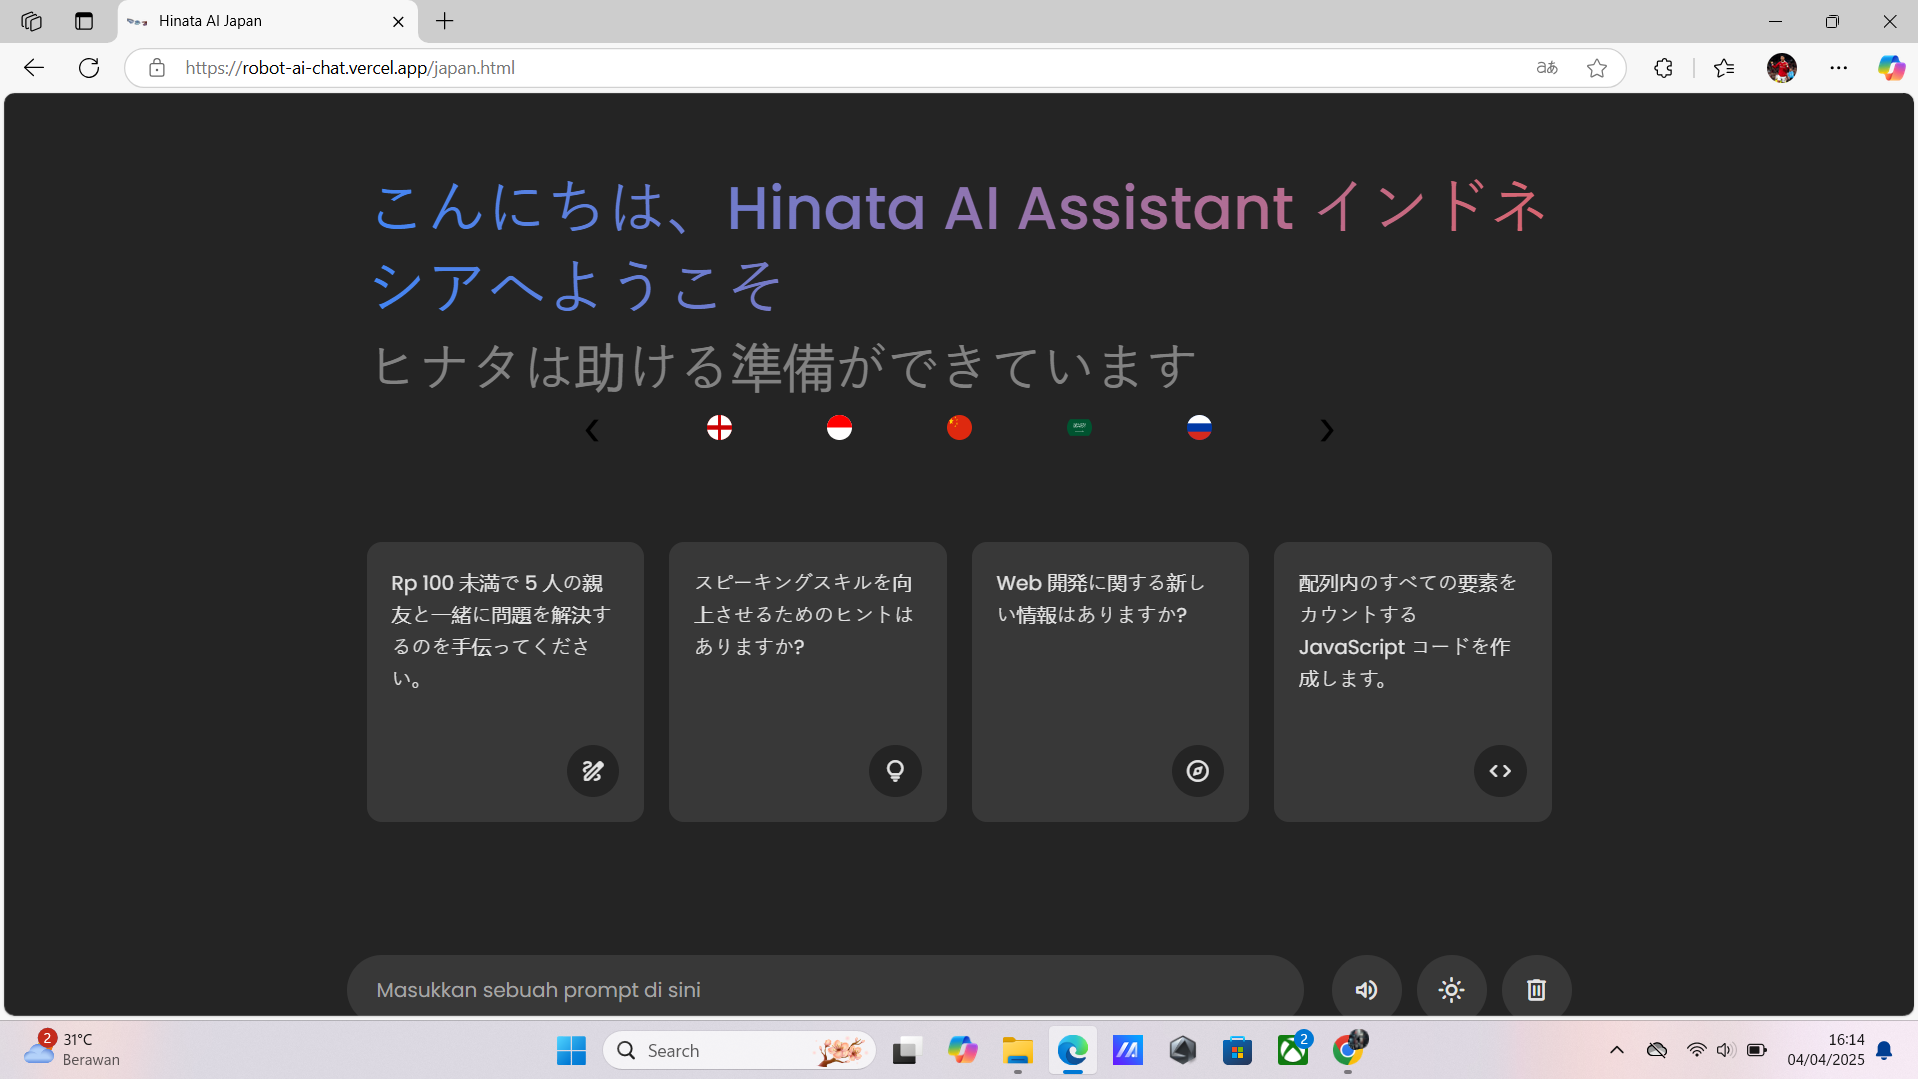1918x1079 pixels.
Task: Open the browser profile avatar
Action: (x=1782, y=68)
